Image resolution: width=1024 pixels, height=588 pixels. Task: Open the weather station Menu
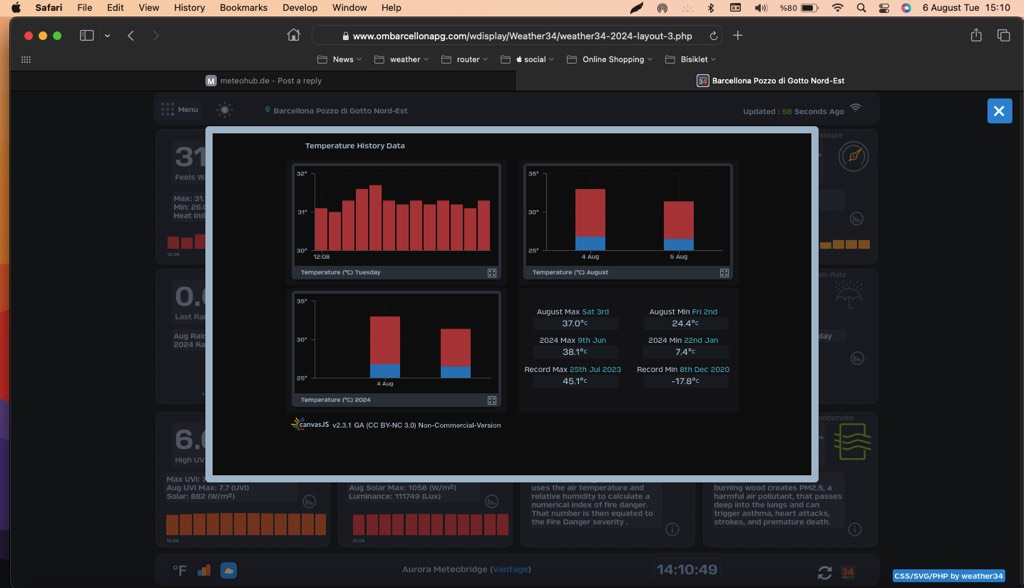click(180, 110)
